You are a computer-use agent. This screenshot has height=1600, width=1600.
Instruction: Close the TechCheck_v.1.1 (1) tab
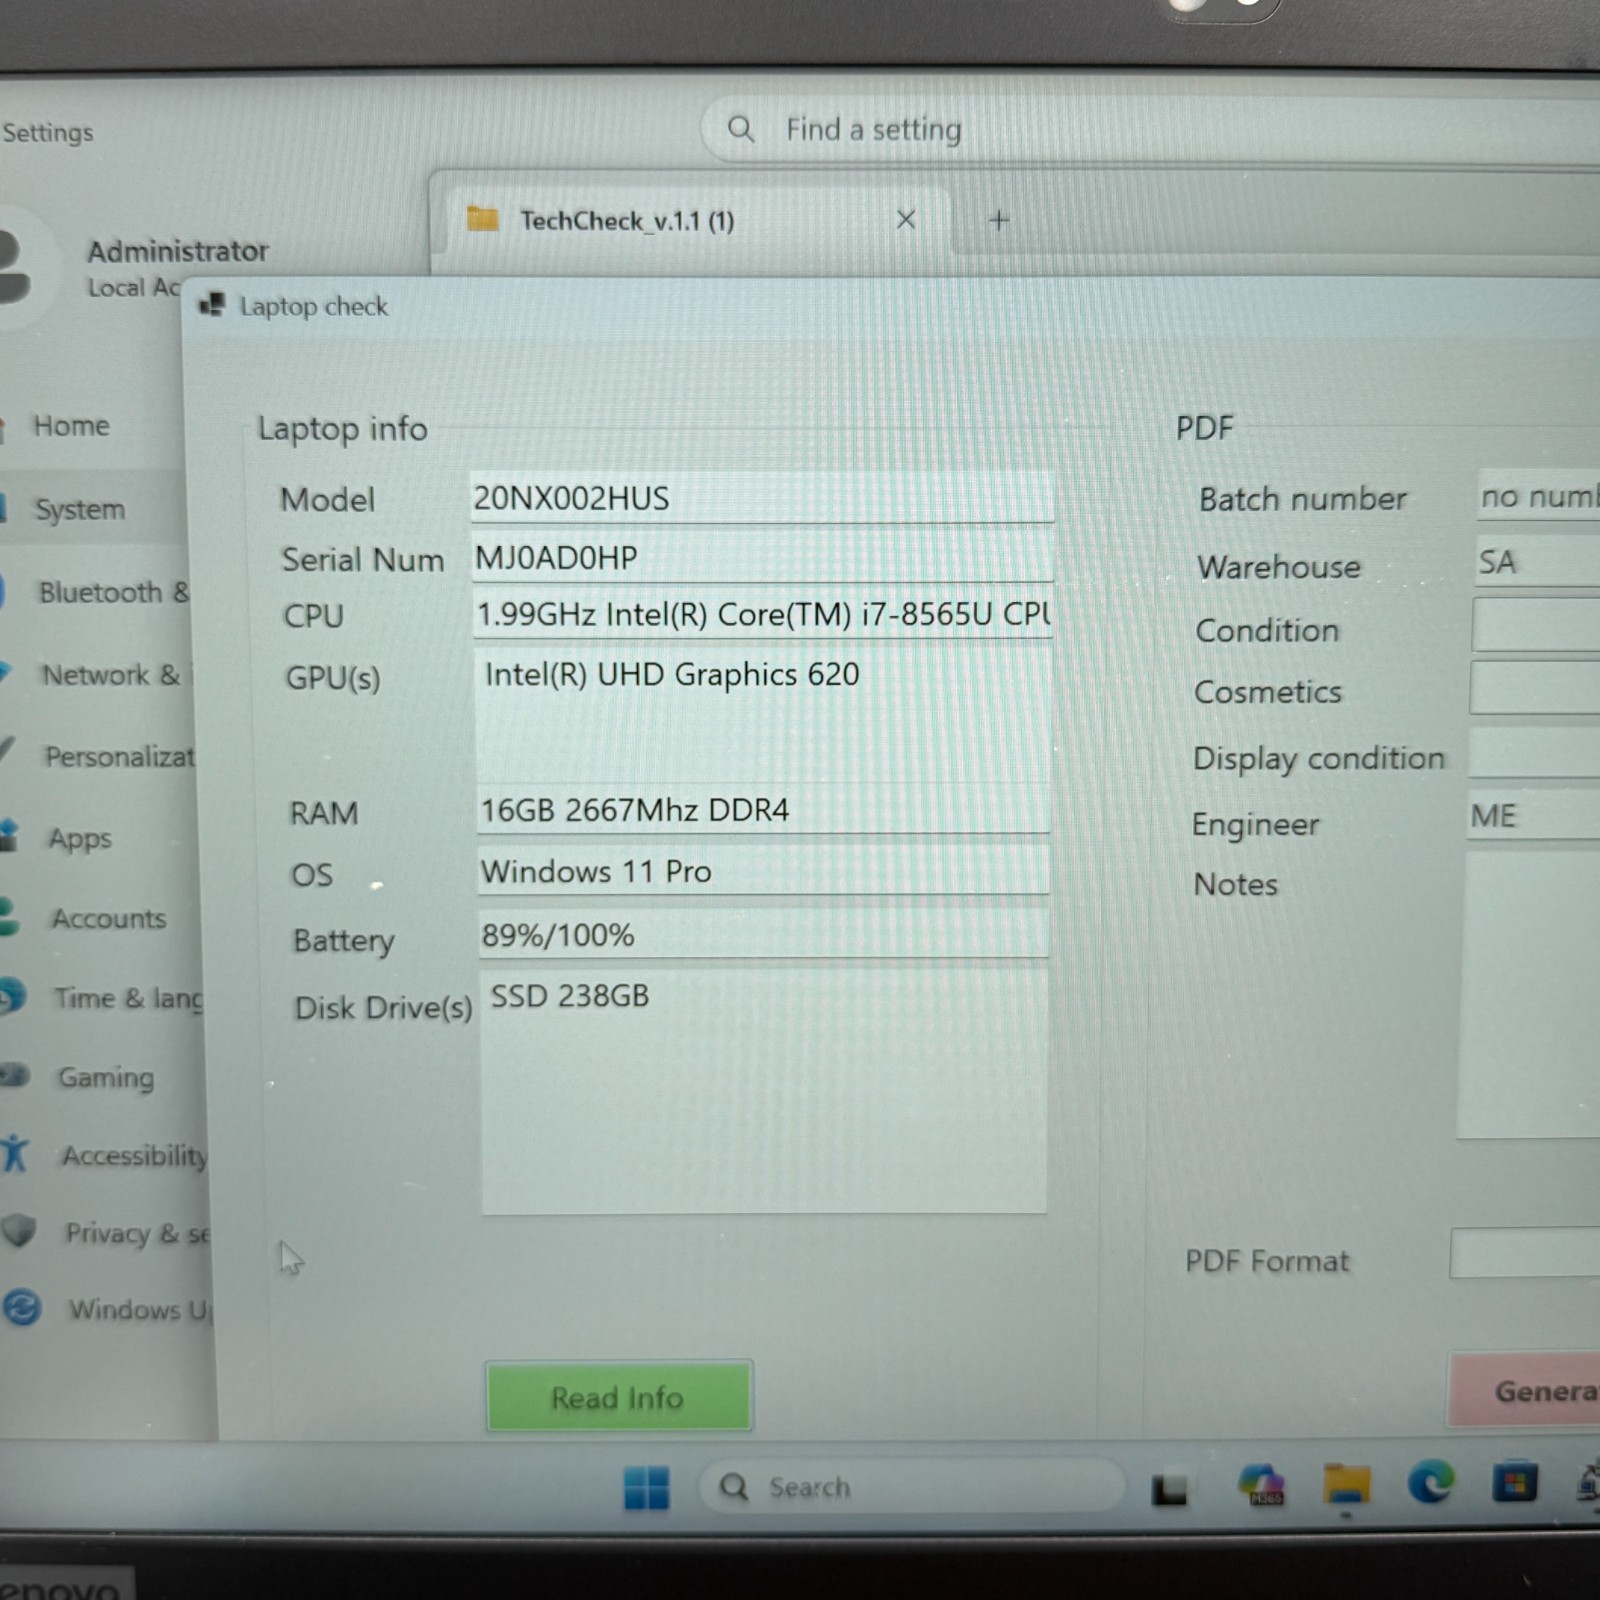coord(906,220)
